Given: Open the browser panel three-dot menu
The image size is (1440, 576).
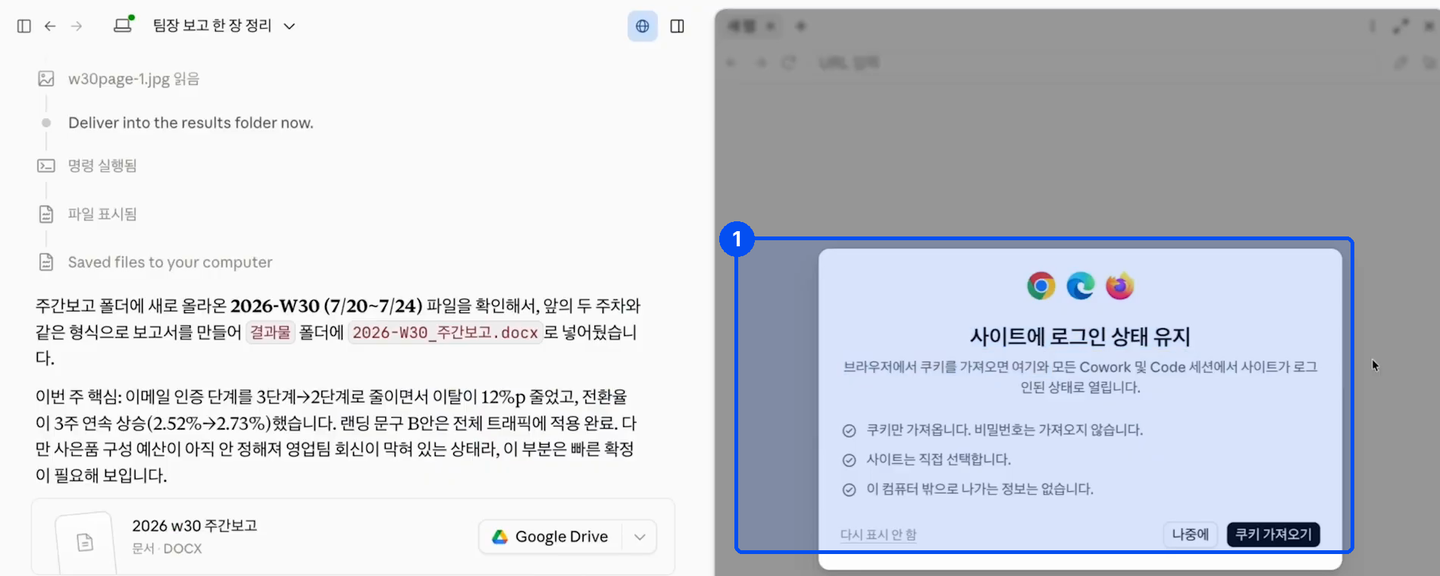Looking at the screenshot, I should [x=1372, y=27].
